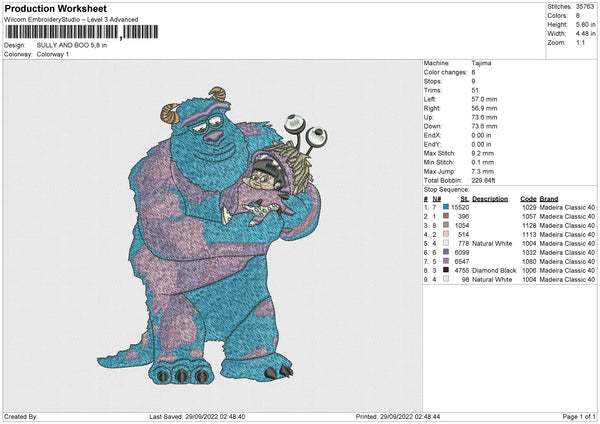Click stitch count '15520' in row 1
Viewport: 600px width, 424px height.
[x=460, y=207]
